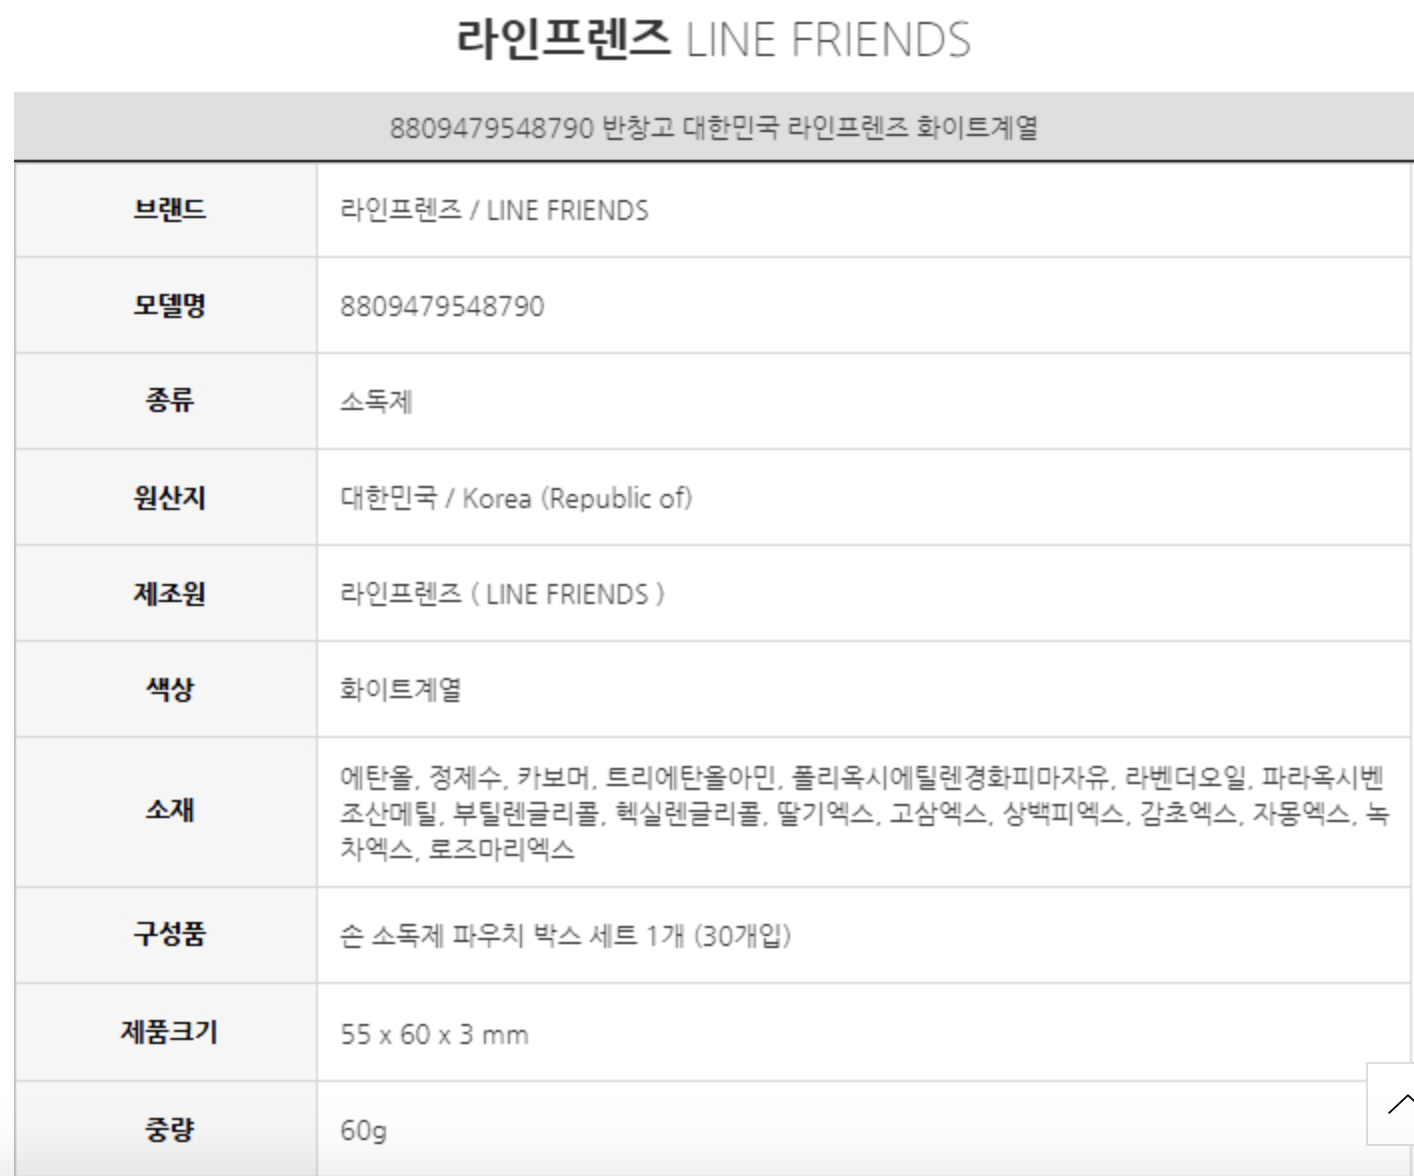Click the 라인프렌즈 LINE FRIENDS page heading

(713, 40)
